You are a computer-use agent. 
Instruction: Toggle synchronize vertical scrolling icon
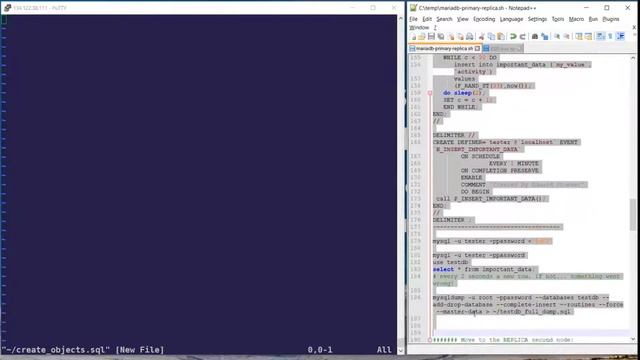(x=579, y=37)
